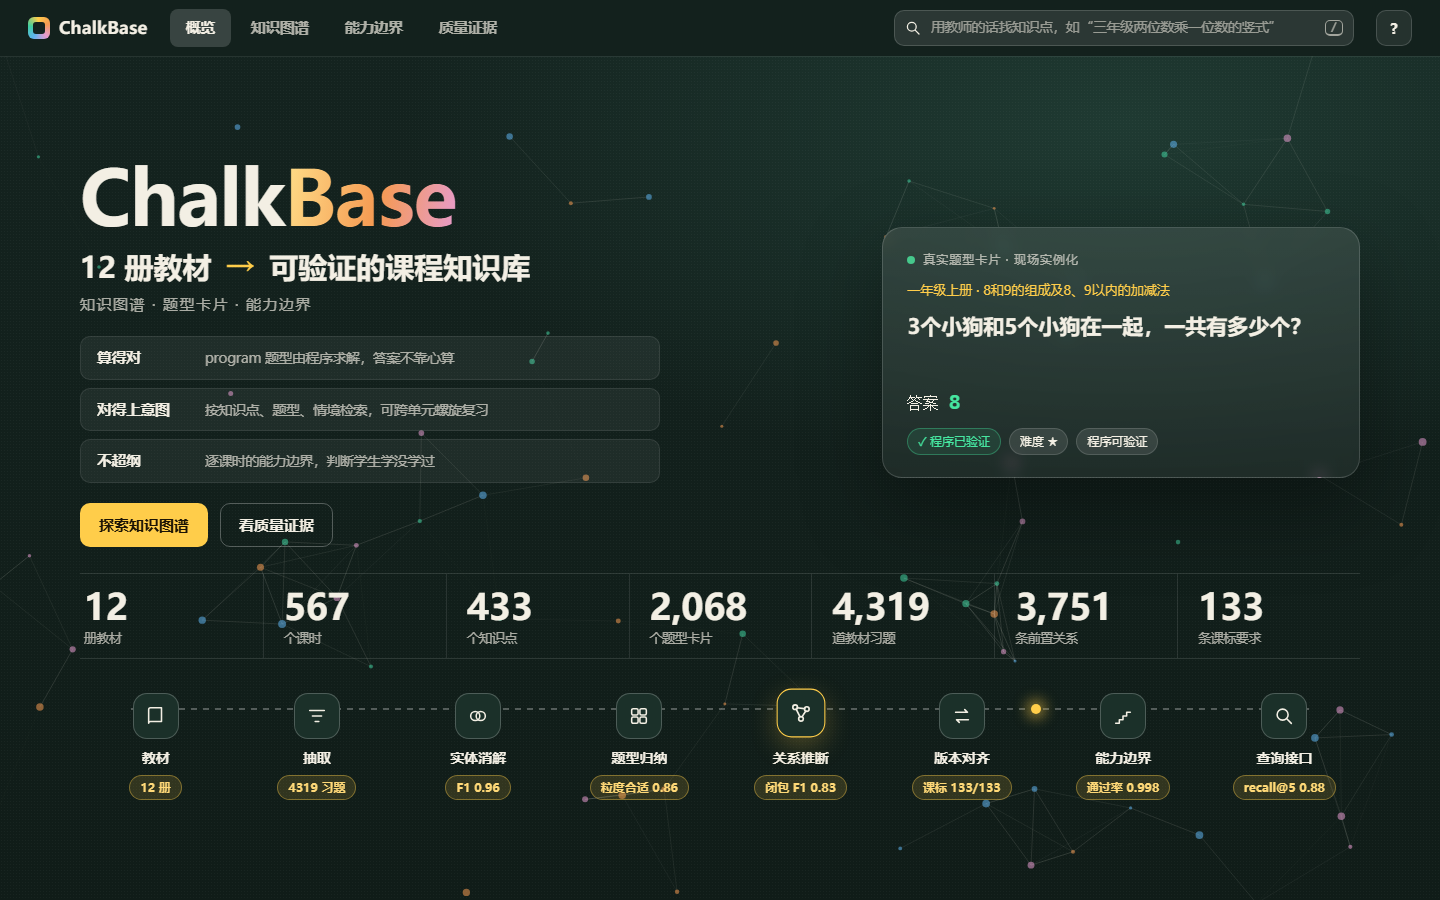
Task: Click the 对得上意图 feature row
Action: coord(370,410)
